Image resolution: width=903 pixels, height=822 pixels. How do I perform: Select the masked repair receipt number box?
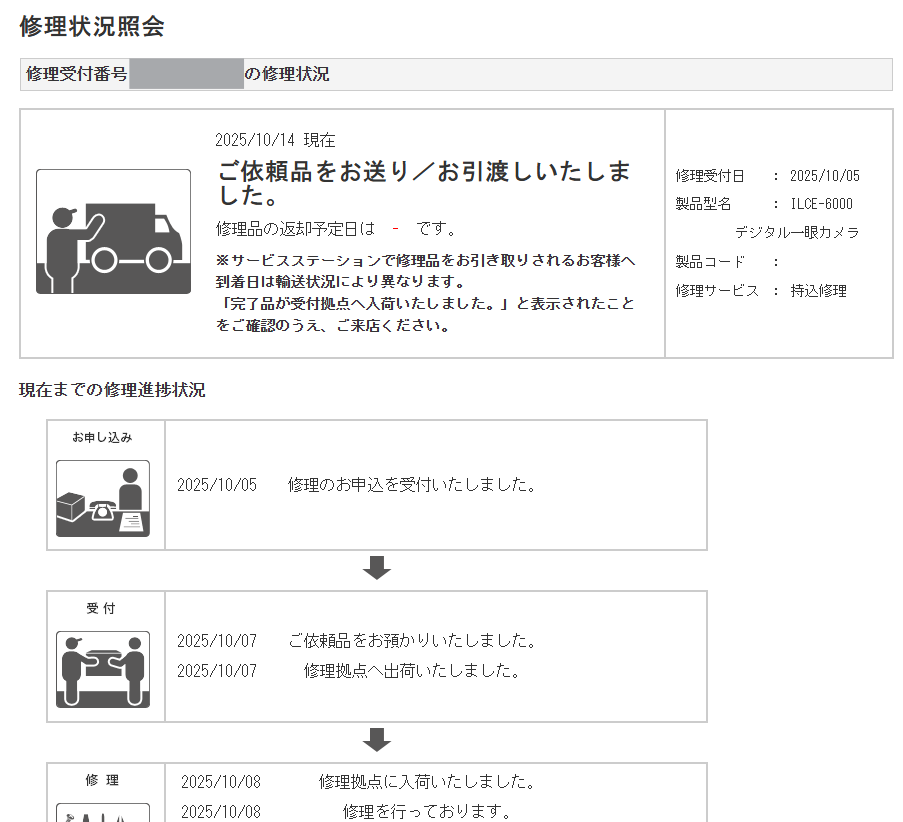click(x=186, y=74)
